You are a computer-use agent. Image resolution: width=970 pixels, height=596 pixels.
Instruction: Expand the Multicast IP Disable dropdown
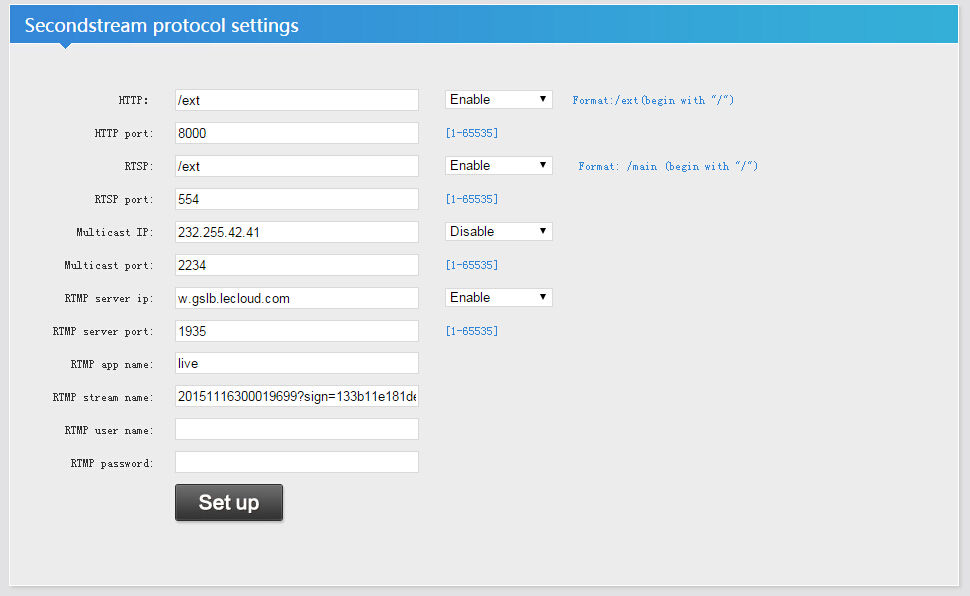(x=498, y=232)
